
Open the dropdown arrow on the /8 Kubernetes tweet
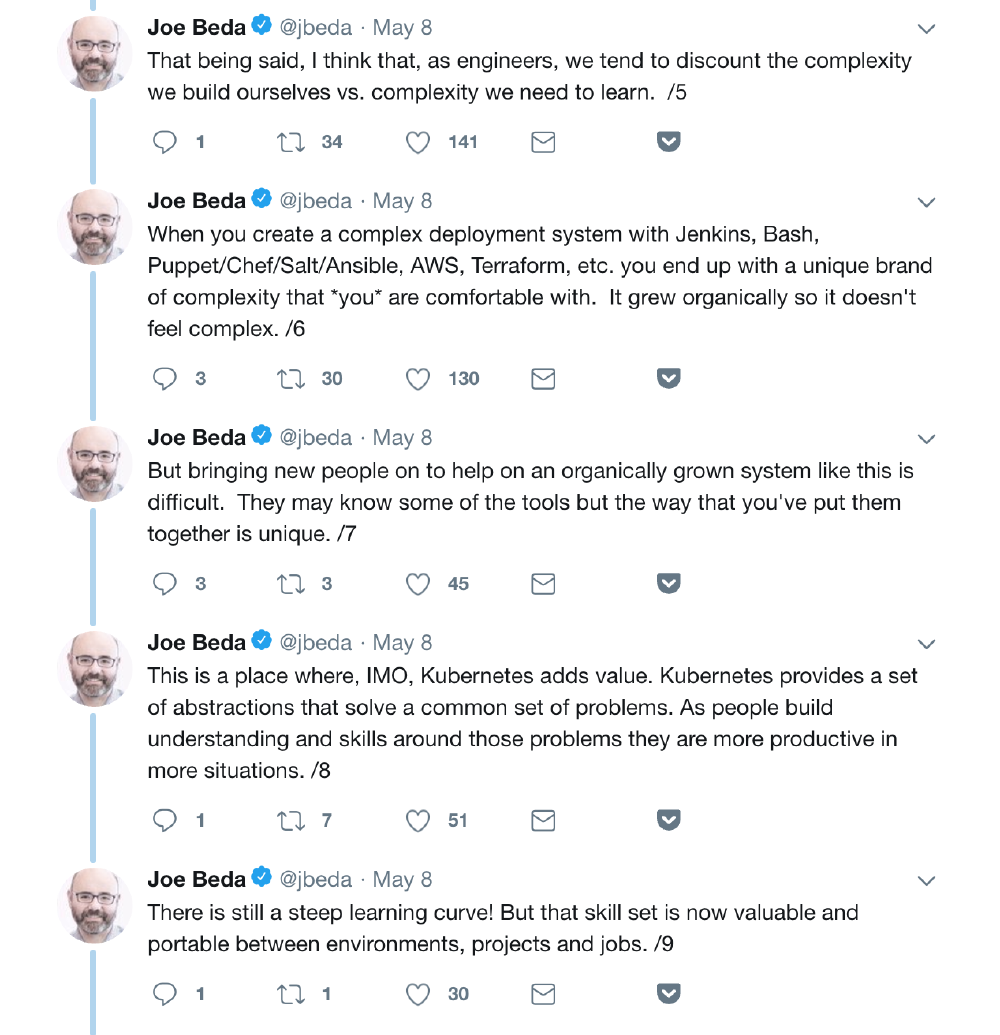(926, 644)
